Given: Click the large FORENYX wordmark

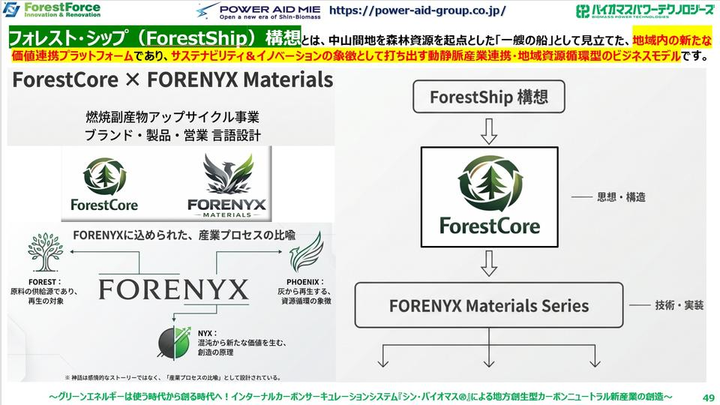Looking at the screenshot, I should tap(174, 290).
